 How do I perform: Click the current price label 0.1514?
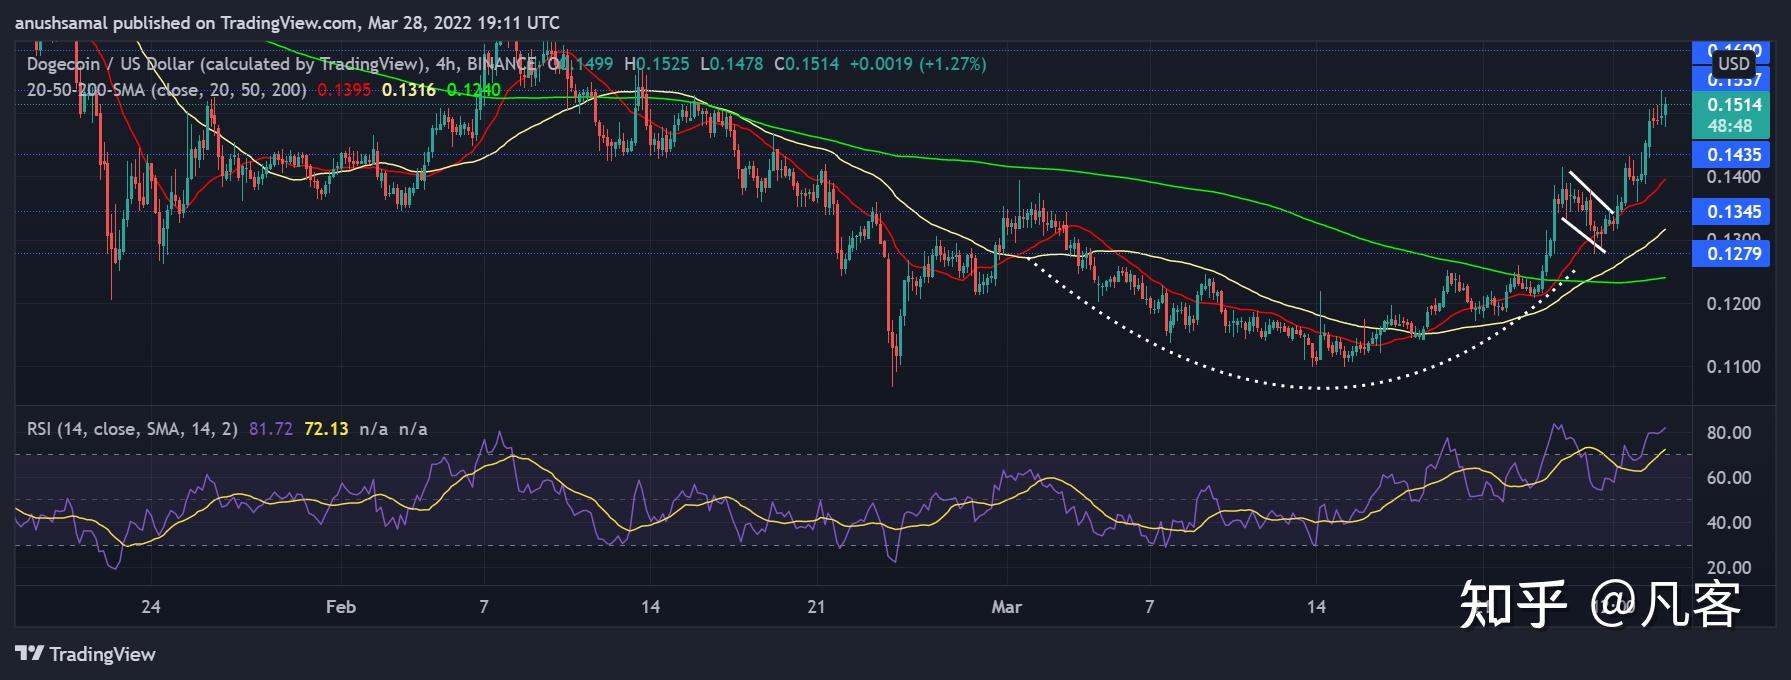(1735, 105)
